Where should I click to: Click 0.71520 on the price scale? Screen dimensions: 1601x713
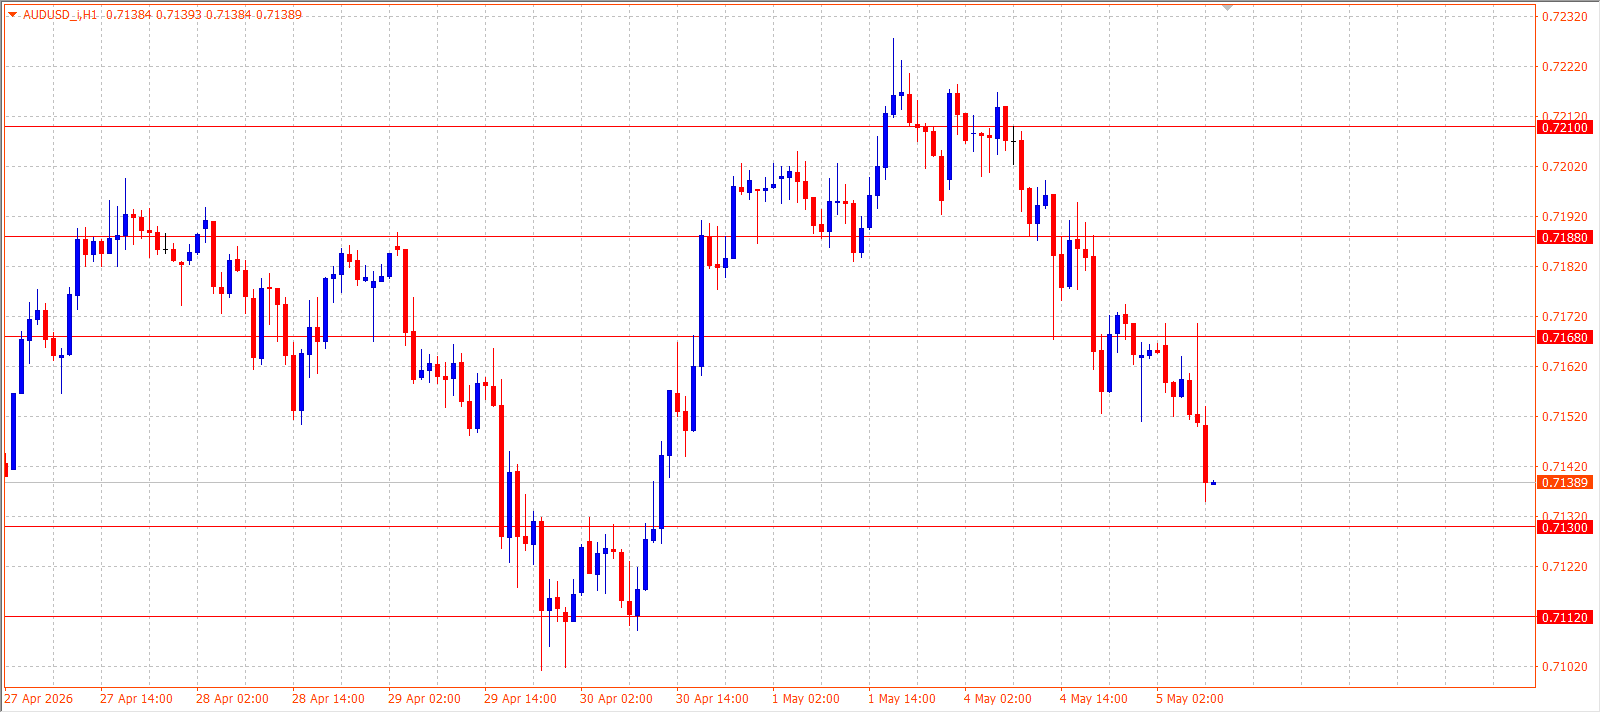point(1564,417)
